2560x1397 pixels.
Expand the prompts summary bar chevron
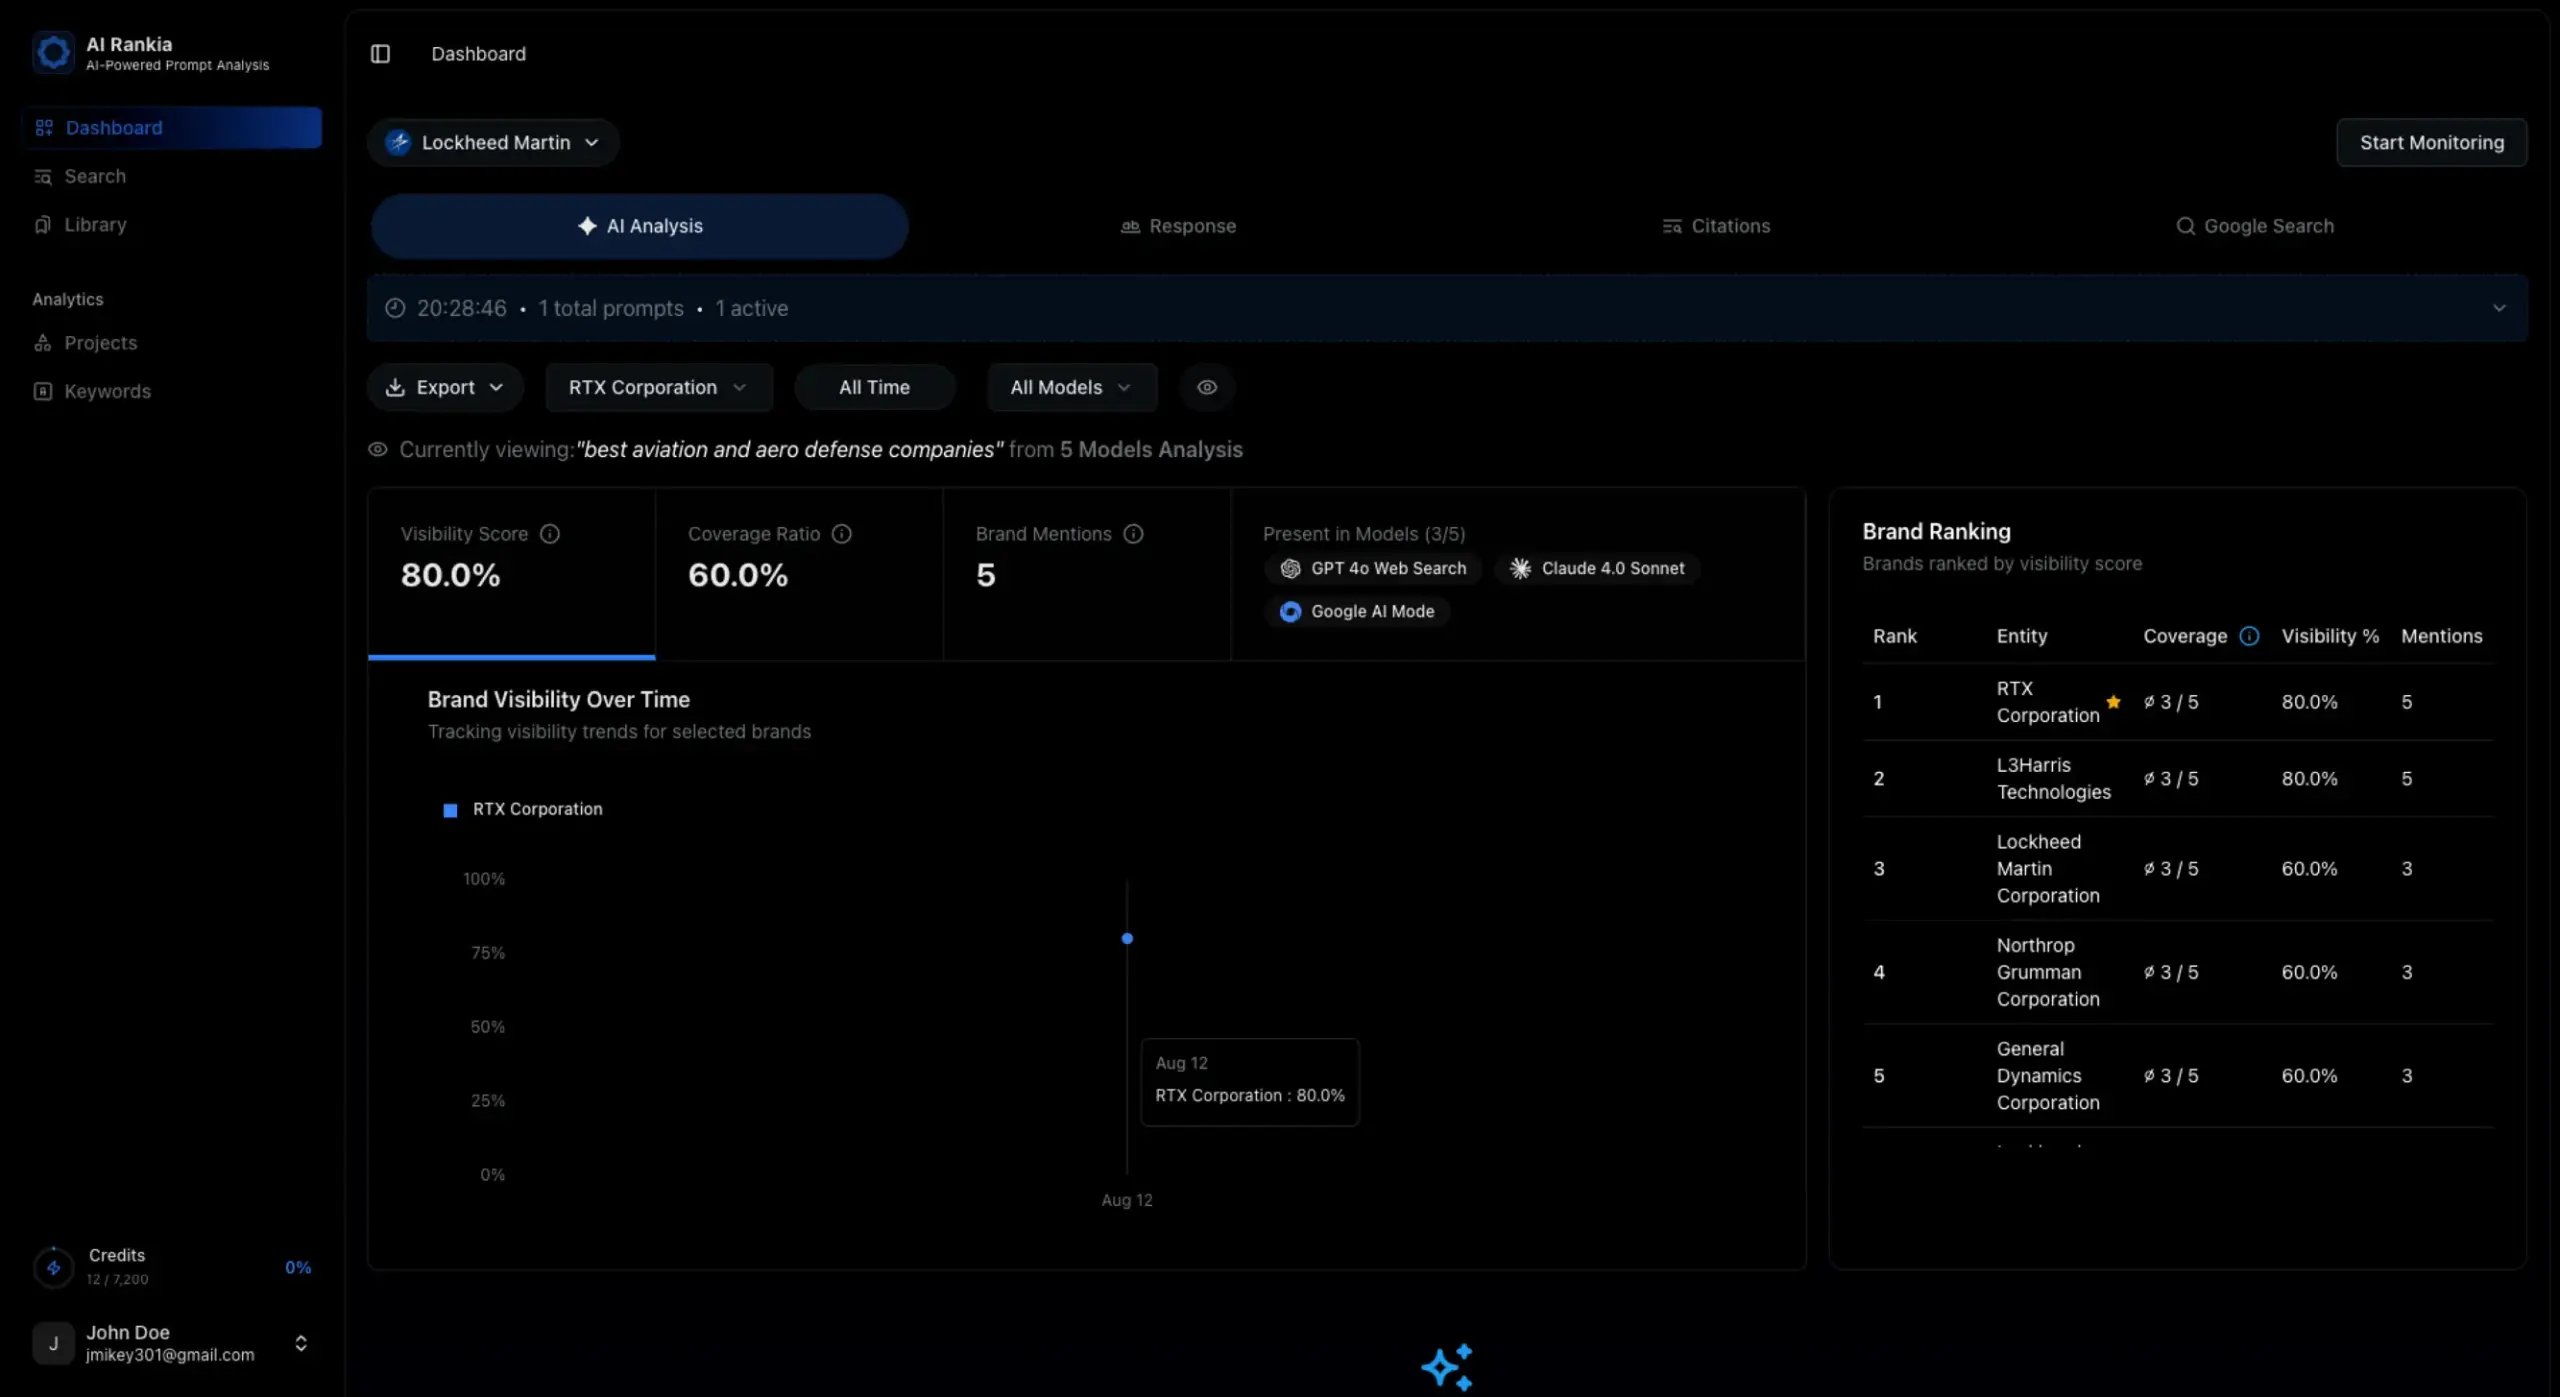[x=2499, y=308]
